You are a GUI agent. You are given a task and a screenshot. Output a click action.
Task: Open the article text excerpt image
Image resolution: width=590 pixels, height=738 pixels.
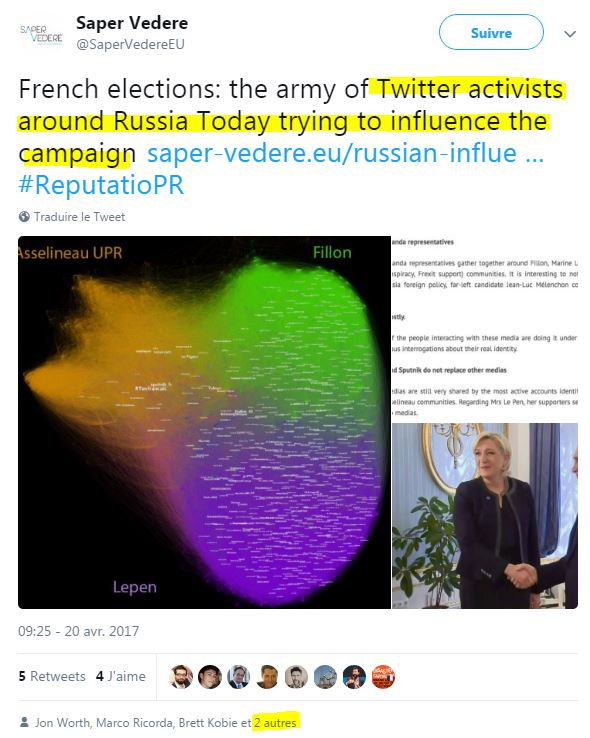coord(485,329)
